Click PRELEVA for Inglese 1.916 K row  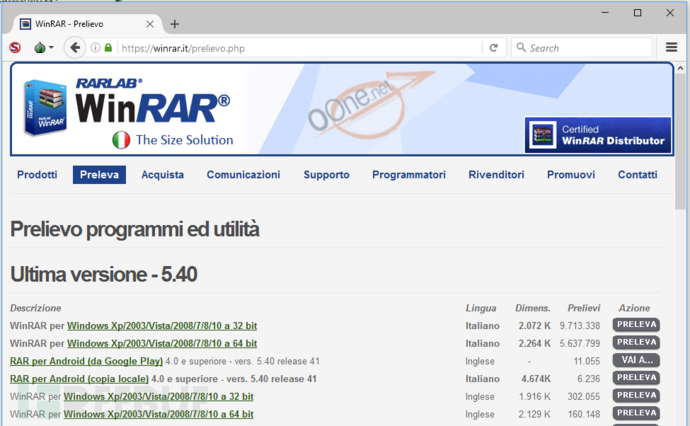[636, 395]
